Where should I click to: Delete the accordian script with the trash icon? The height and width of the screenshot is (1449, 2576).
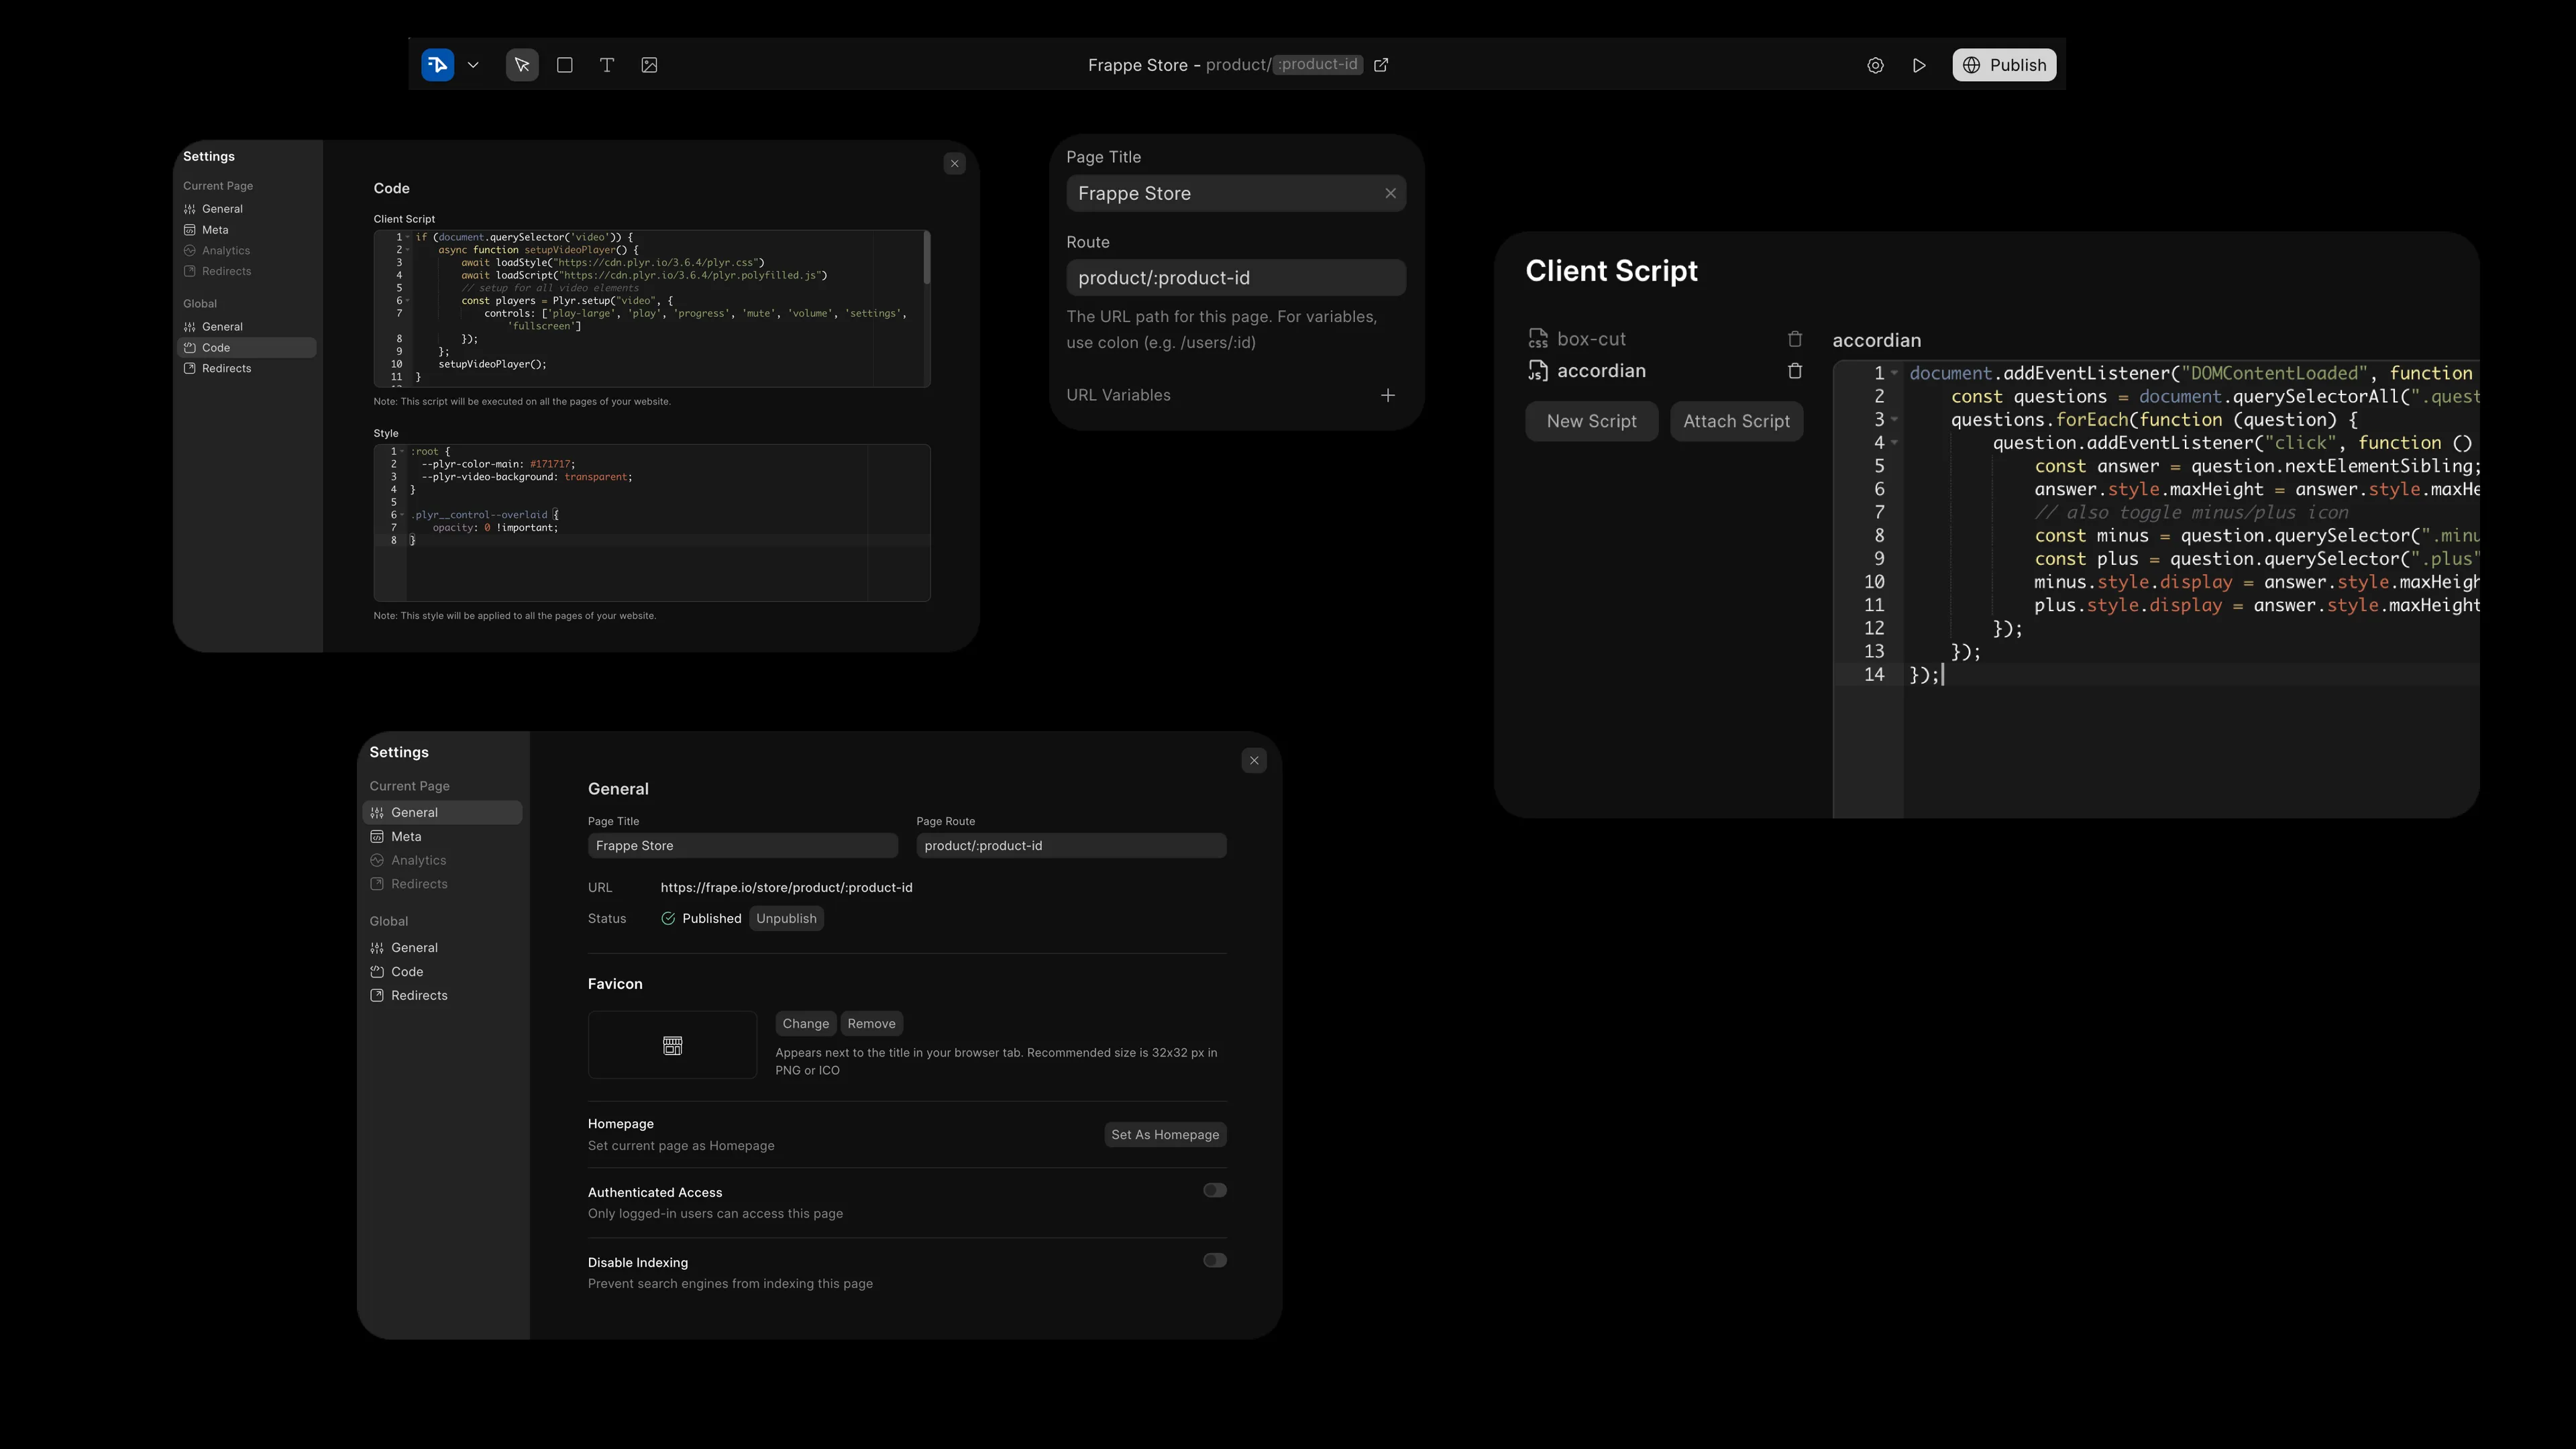point(1795,371)
